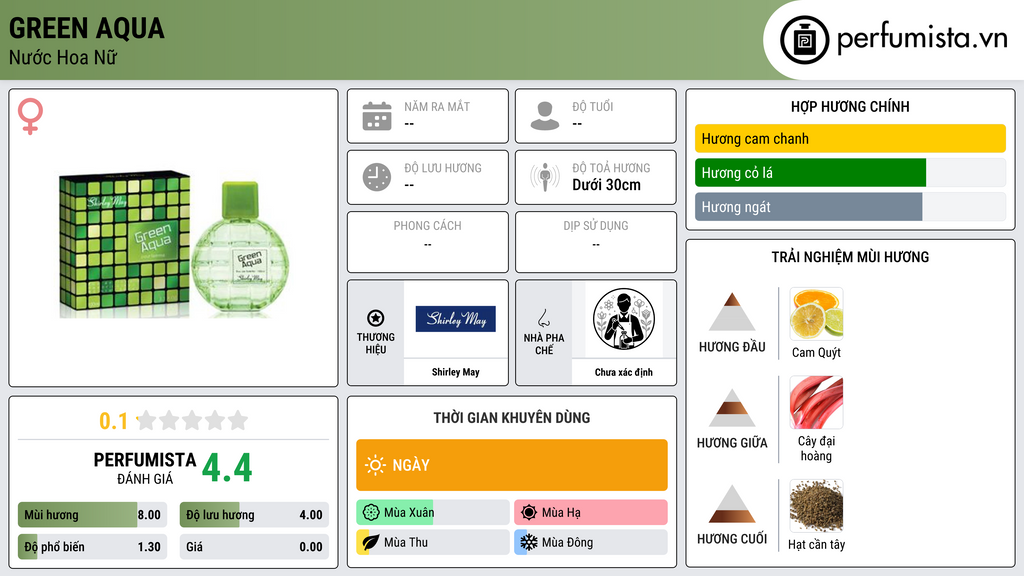Click the calendar icon for Năm ra mắt
The image size is (1024, 576).
[377, 116]
